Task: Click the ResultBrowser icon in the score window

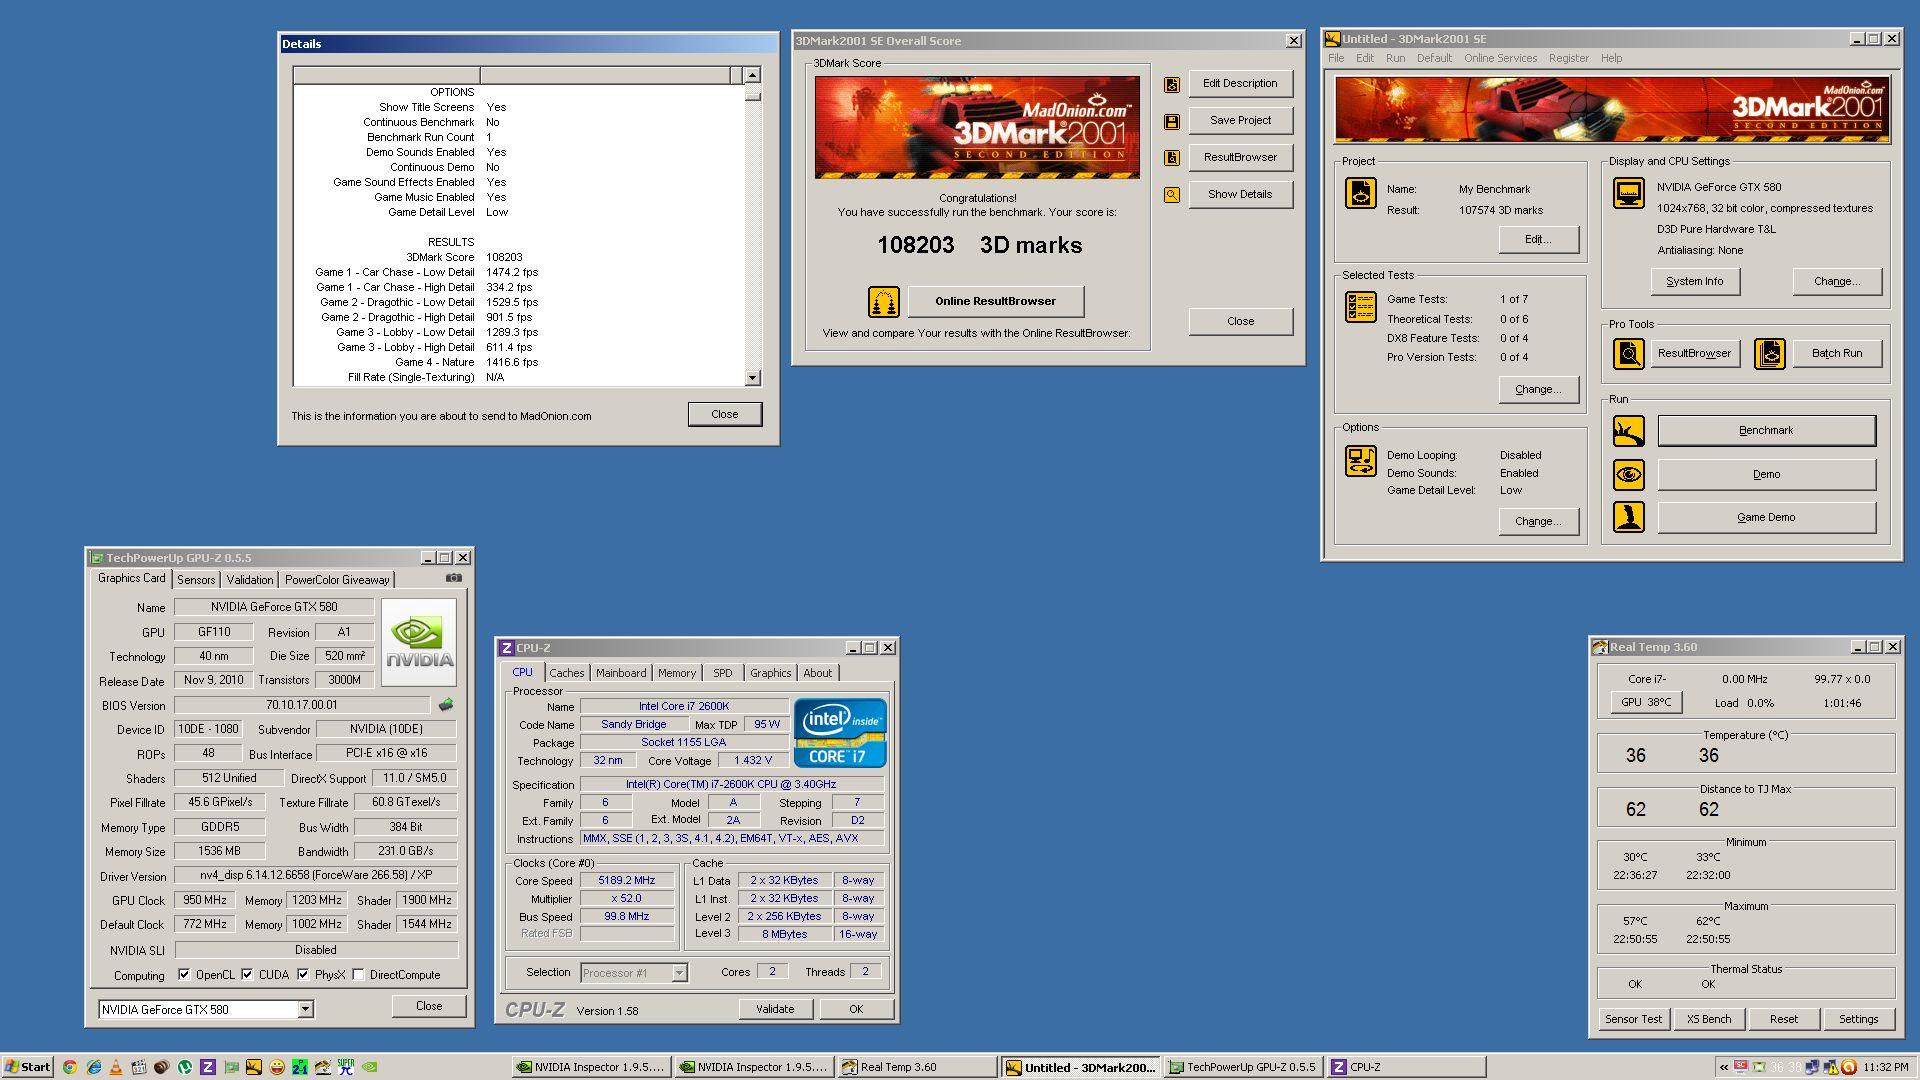Action: [1171, 158]
